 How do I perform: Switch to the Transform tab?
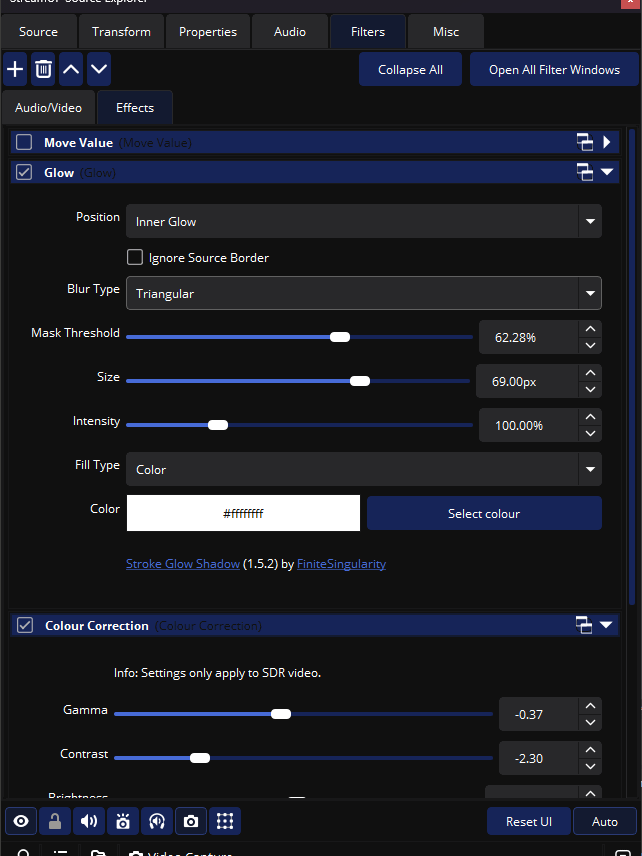(x=121, y=32)
